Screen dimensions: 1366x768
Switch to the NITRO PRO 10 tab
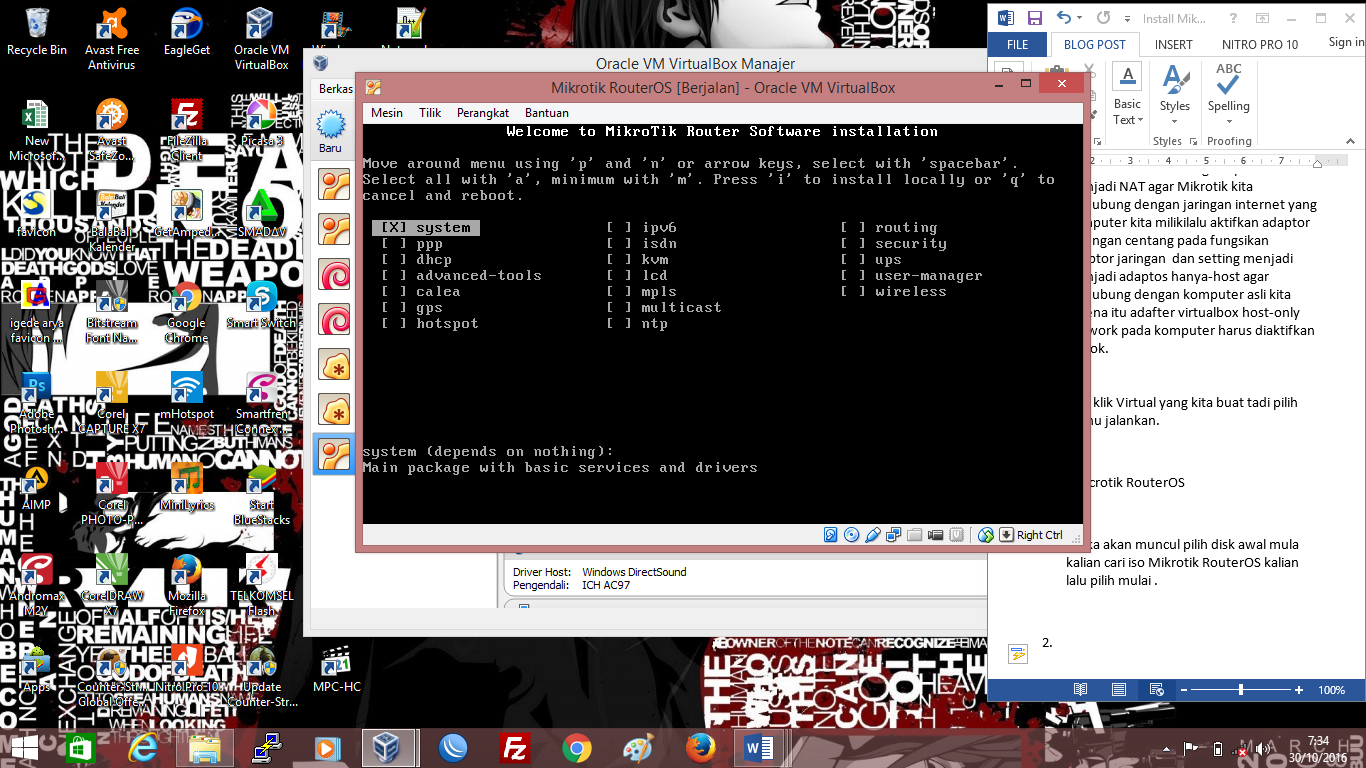[x=1260, y=44]
